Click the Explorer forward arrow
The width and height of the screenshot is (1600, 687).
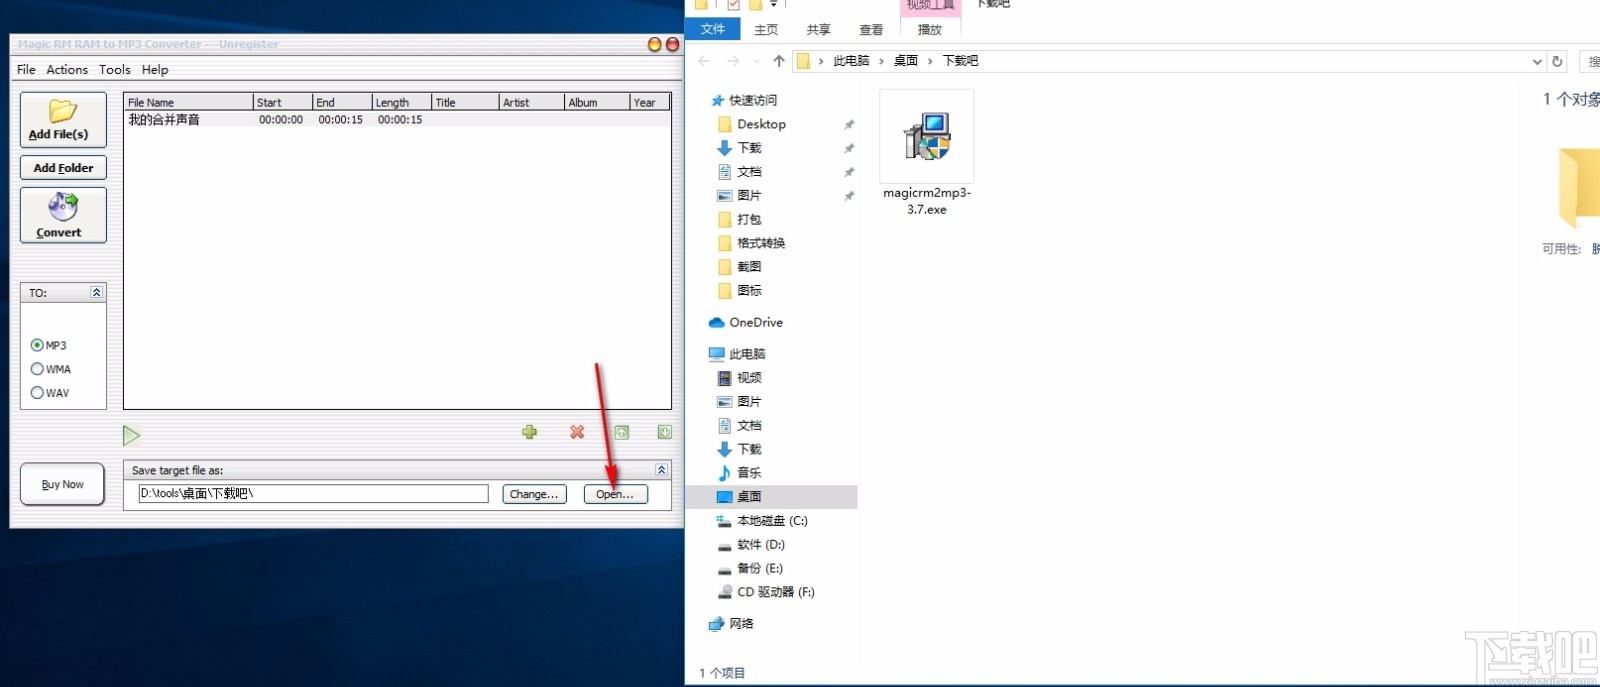pyautogui.click(x=733, y=61)
